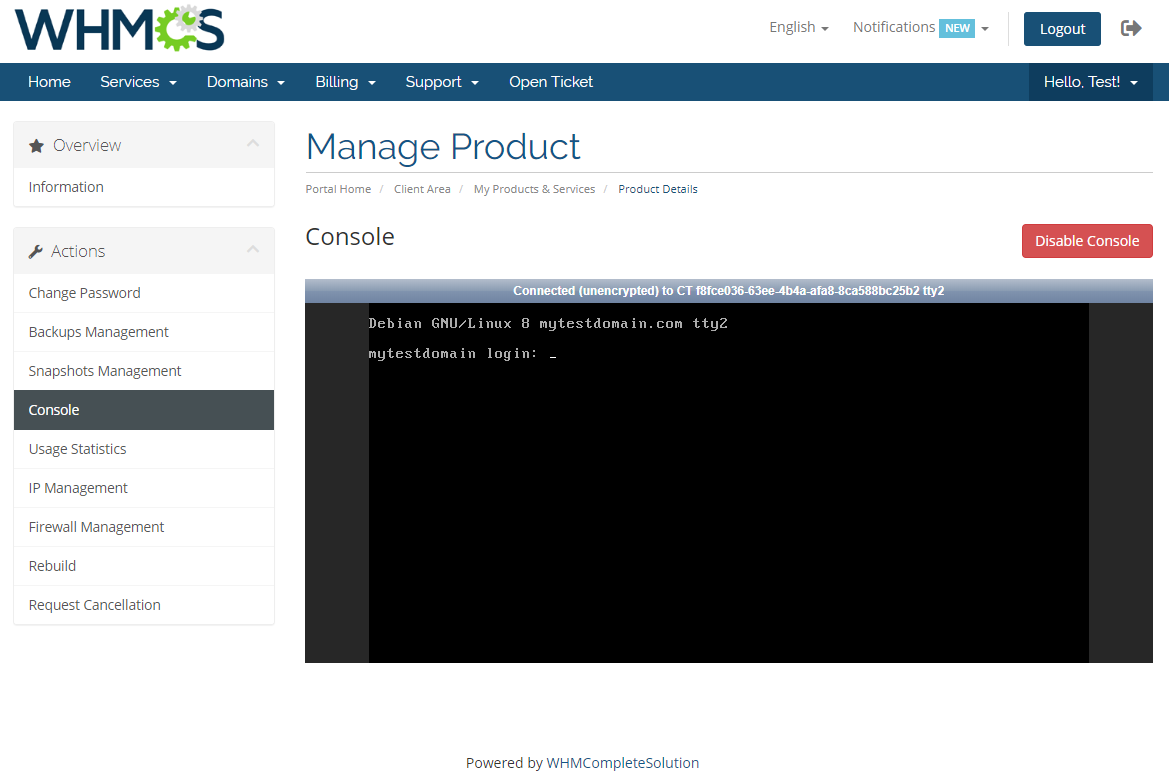The height and width of the screenshot is (777, 1169).
Task: Open Firewall Management
Action: (144, 527)
